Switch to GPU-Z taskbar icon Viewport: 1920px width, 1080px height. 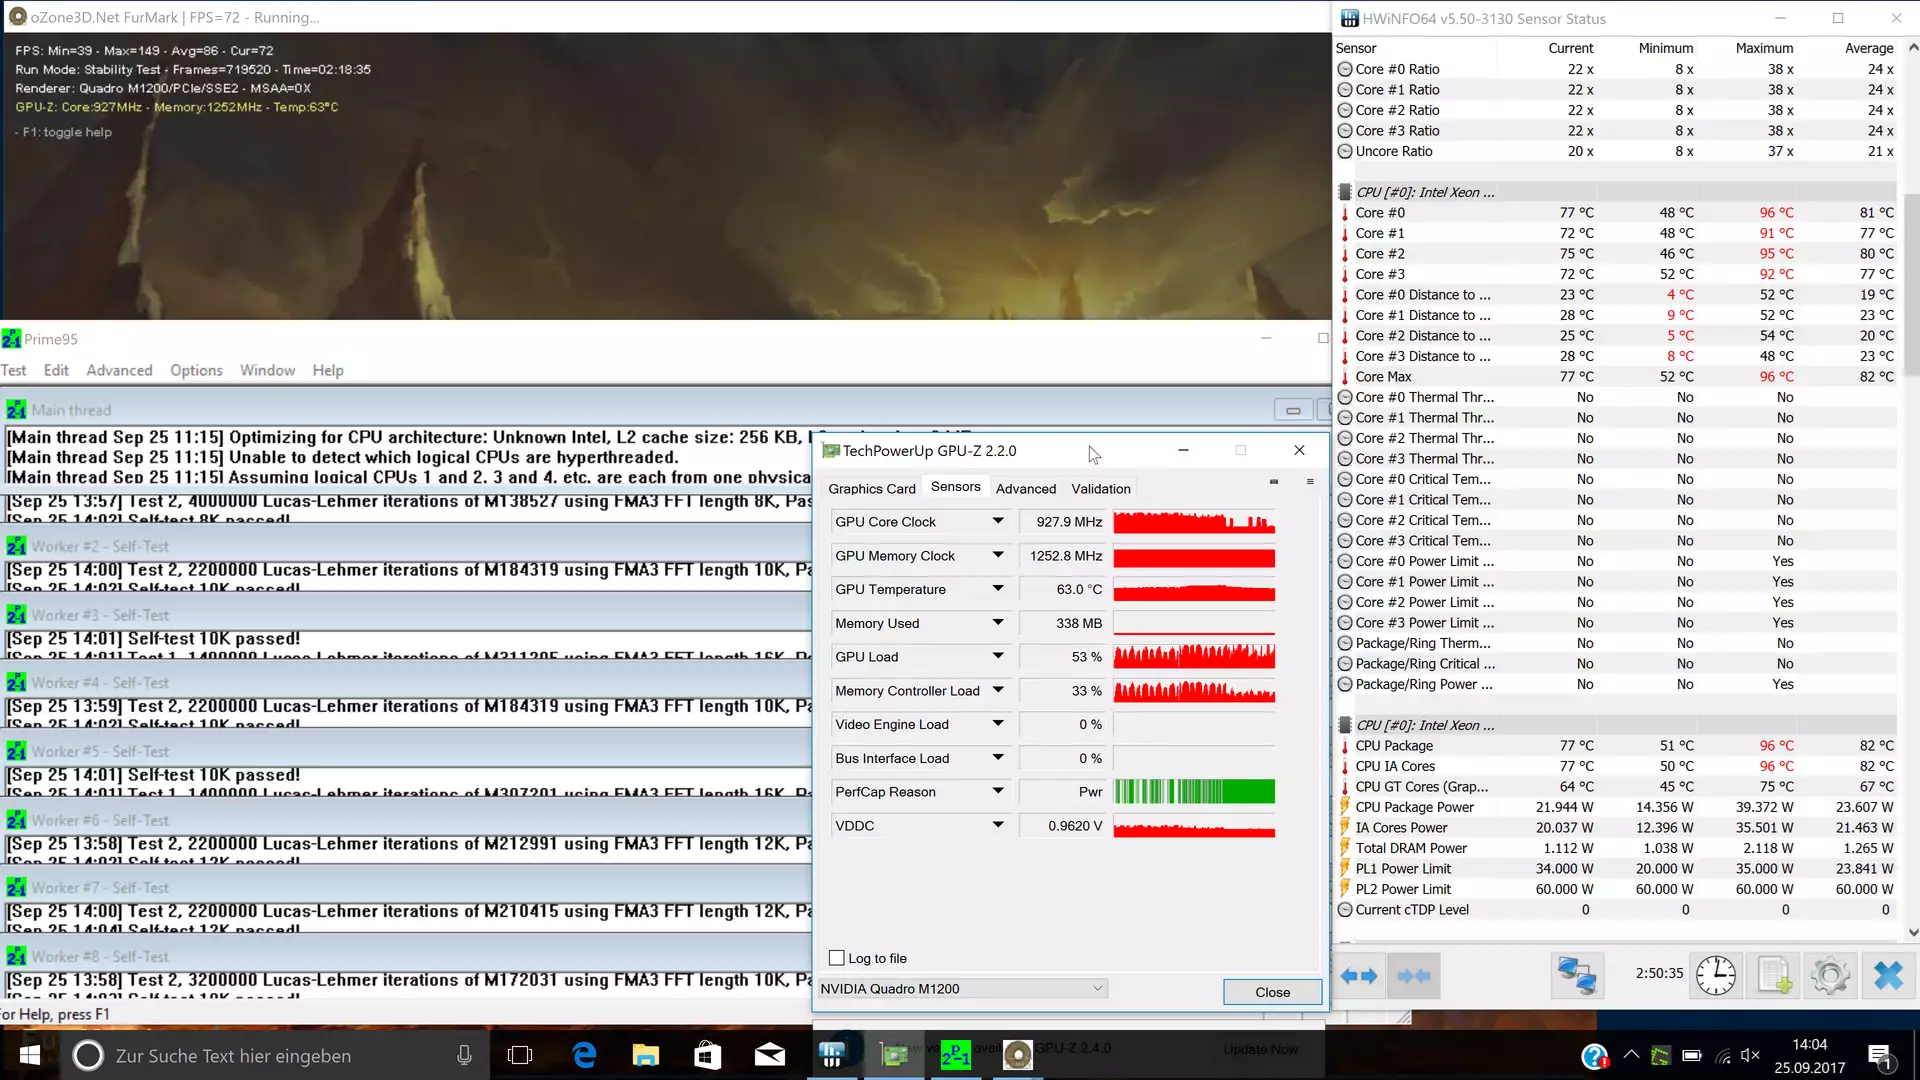[894, 1055]
